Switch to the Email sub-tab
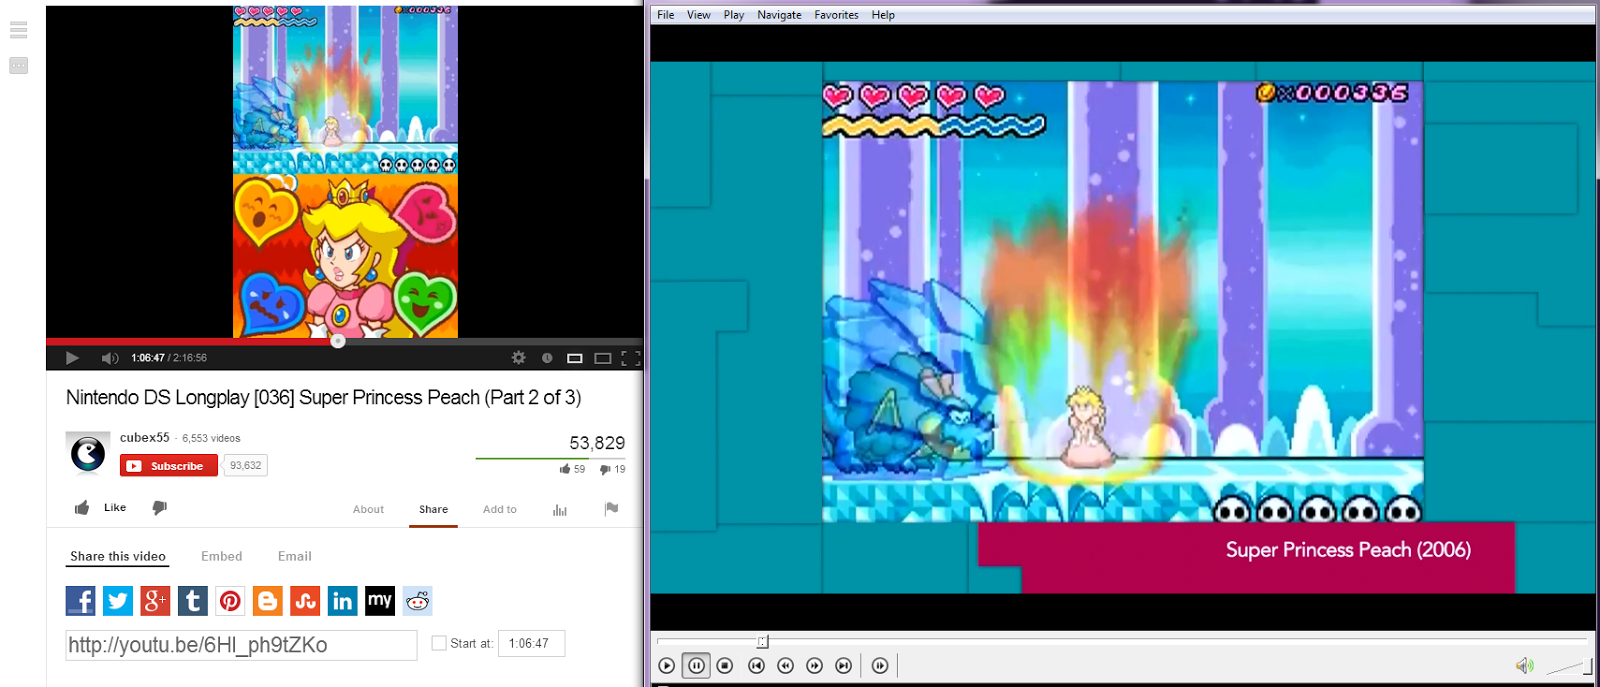 coord(295,556)
